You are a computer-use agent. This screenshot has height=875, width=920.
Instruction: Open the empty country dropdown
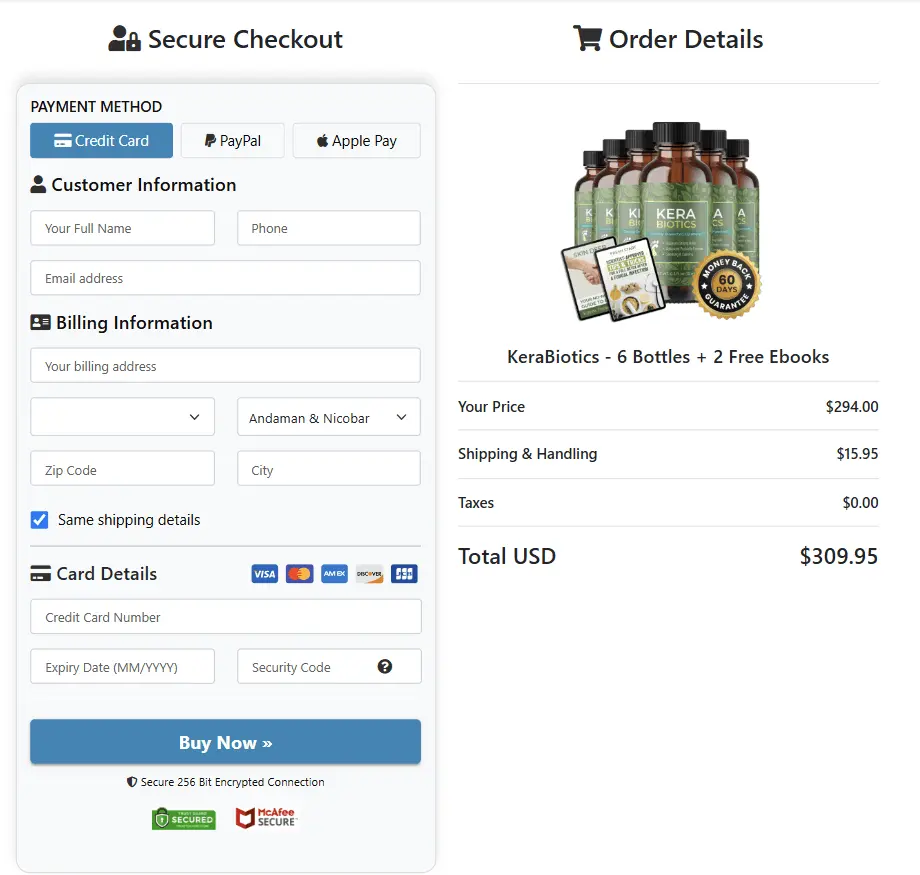(x=122, y=417)
